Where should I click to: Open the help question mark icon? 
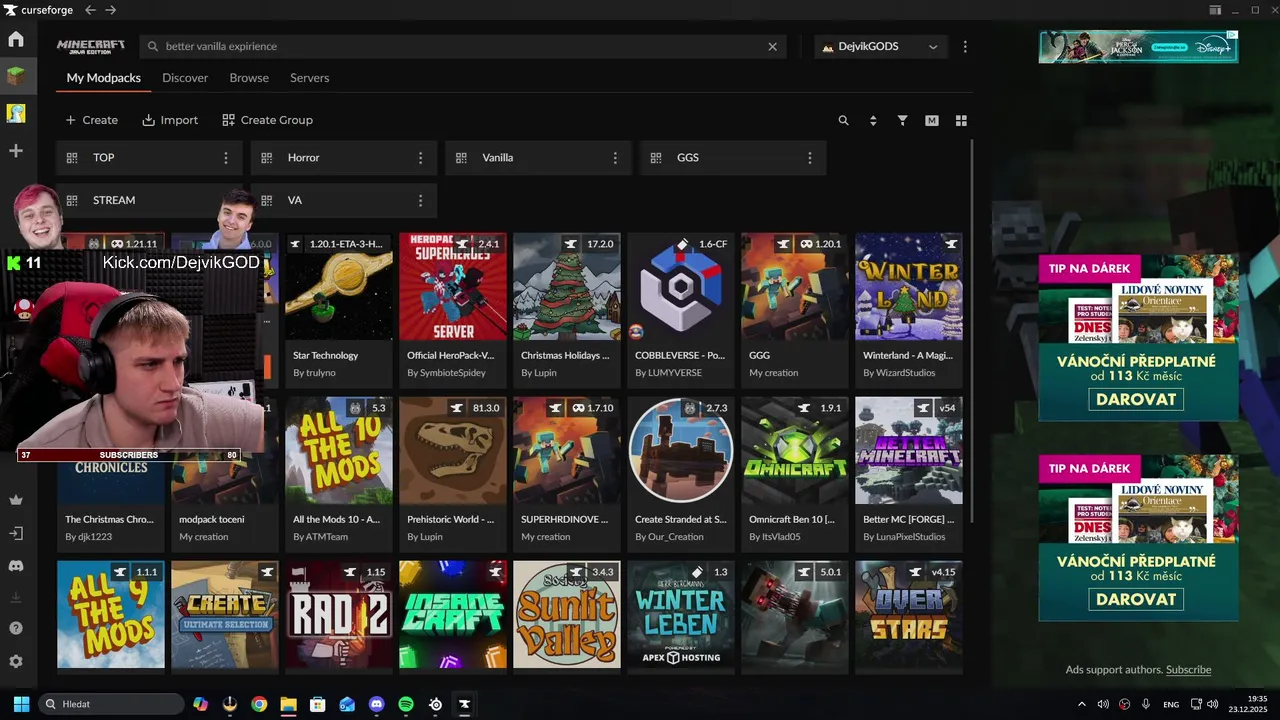coord(16,628)
